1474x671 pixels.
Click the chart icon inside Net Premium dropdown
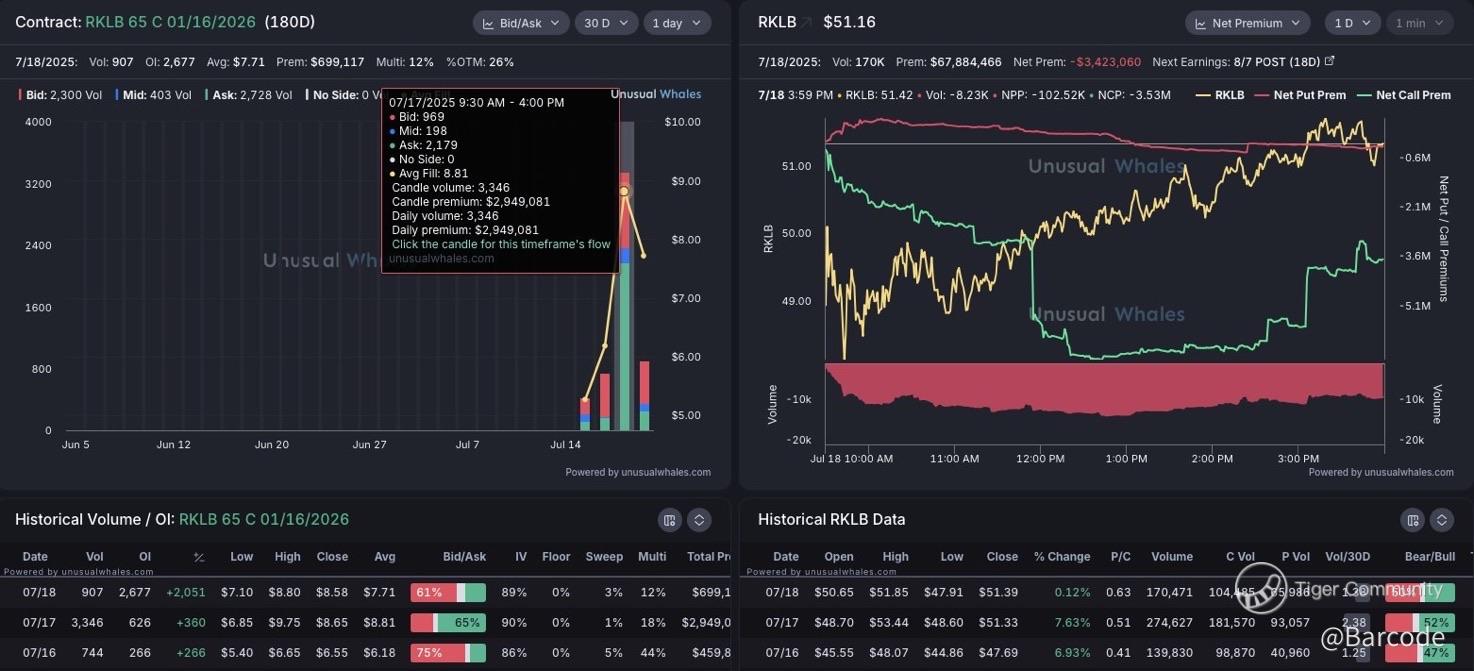[x=1202, y=23]
